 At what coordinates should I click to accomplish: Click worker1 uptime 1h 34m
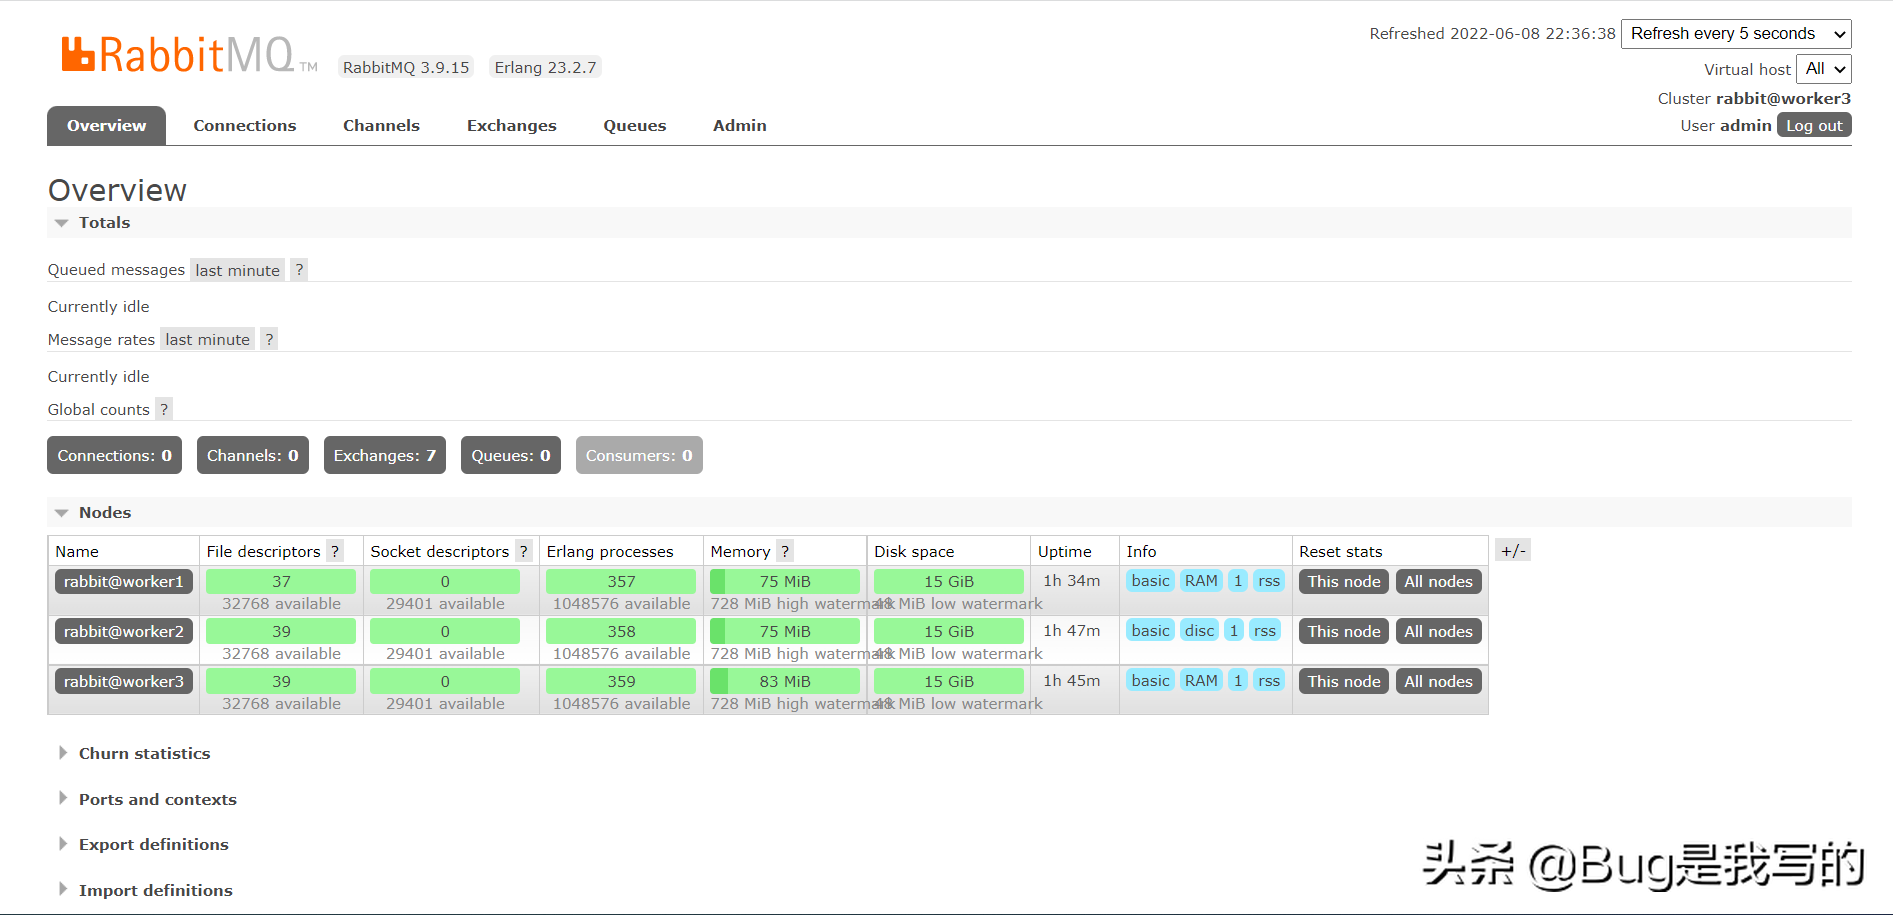1071,581
